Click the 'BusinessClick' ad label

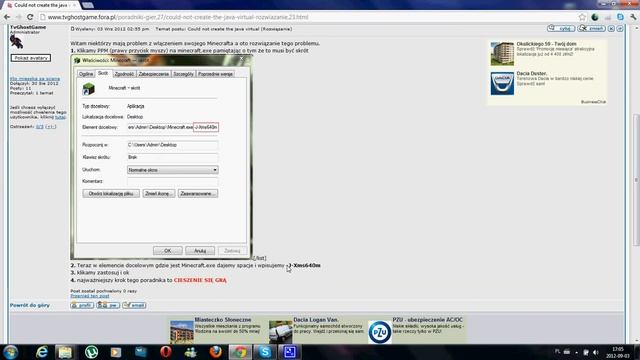[x=593, y=102]
